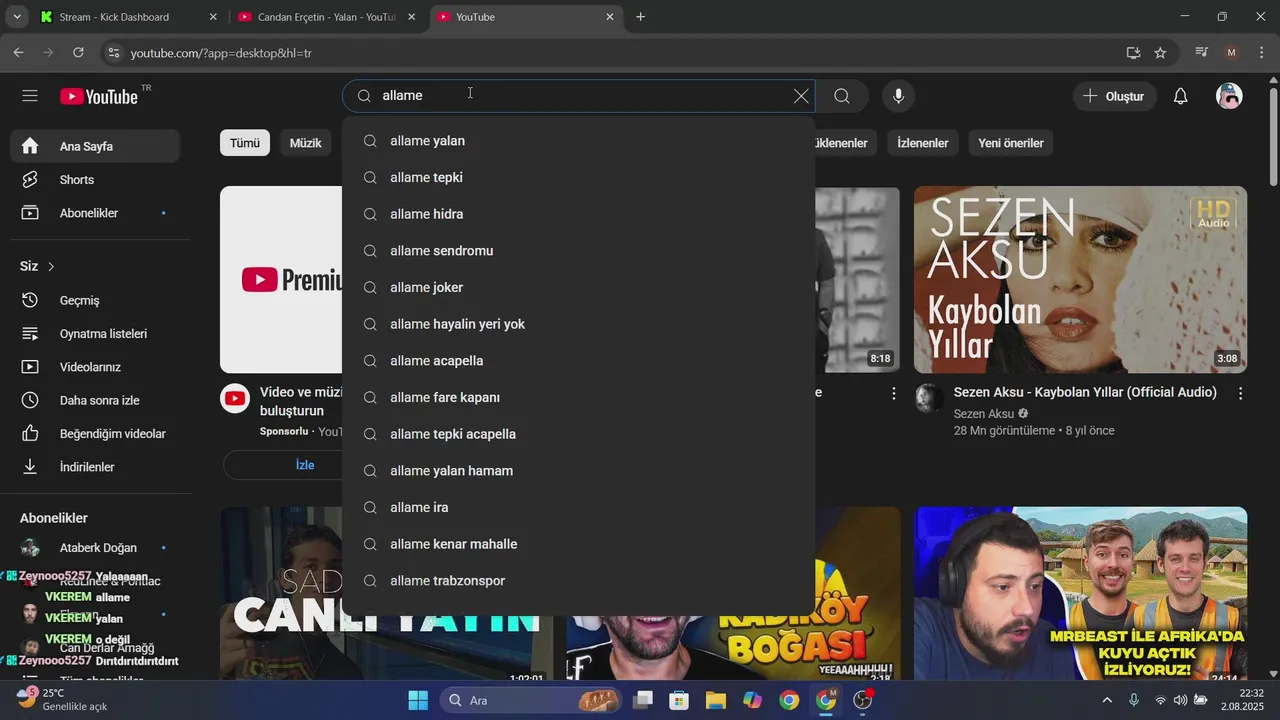
Task: Go back to the previous page
Action: click(18, 53)
